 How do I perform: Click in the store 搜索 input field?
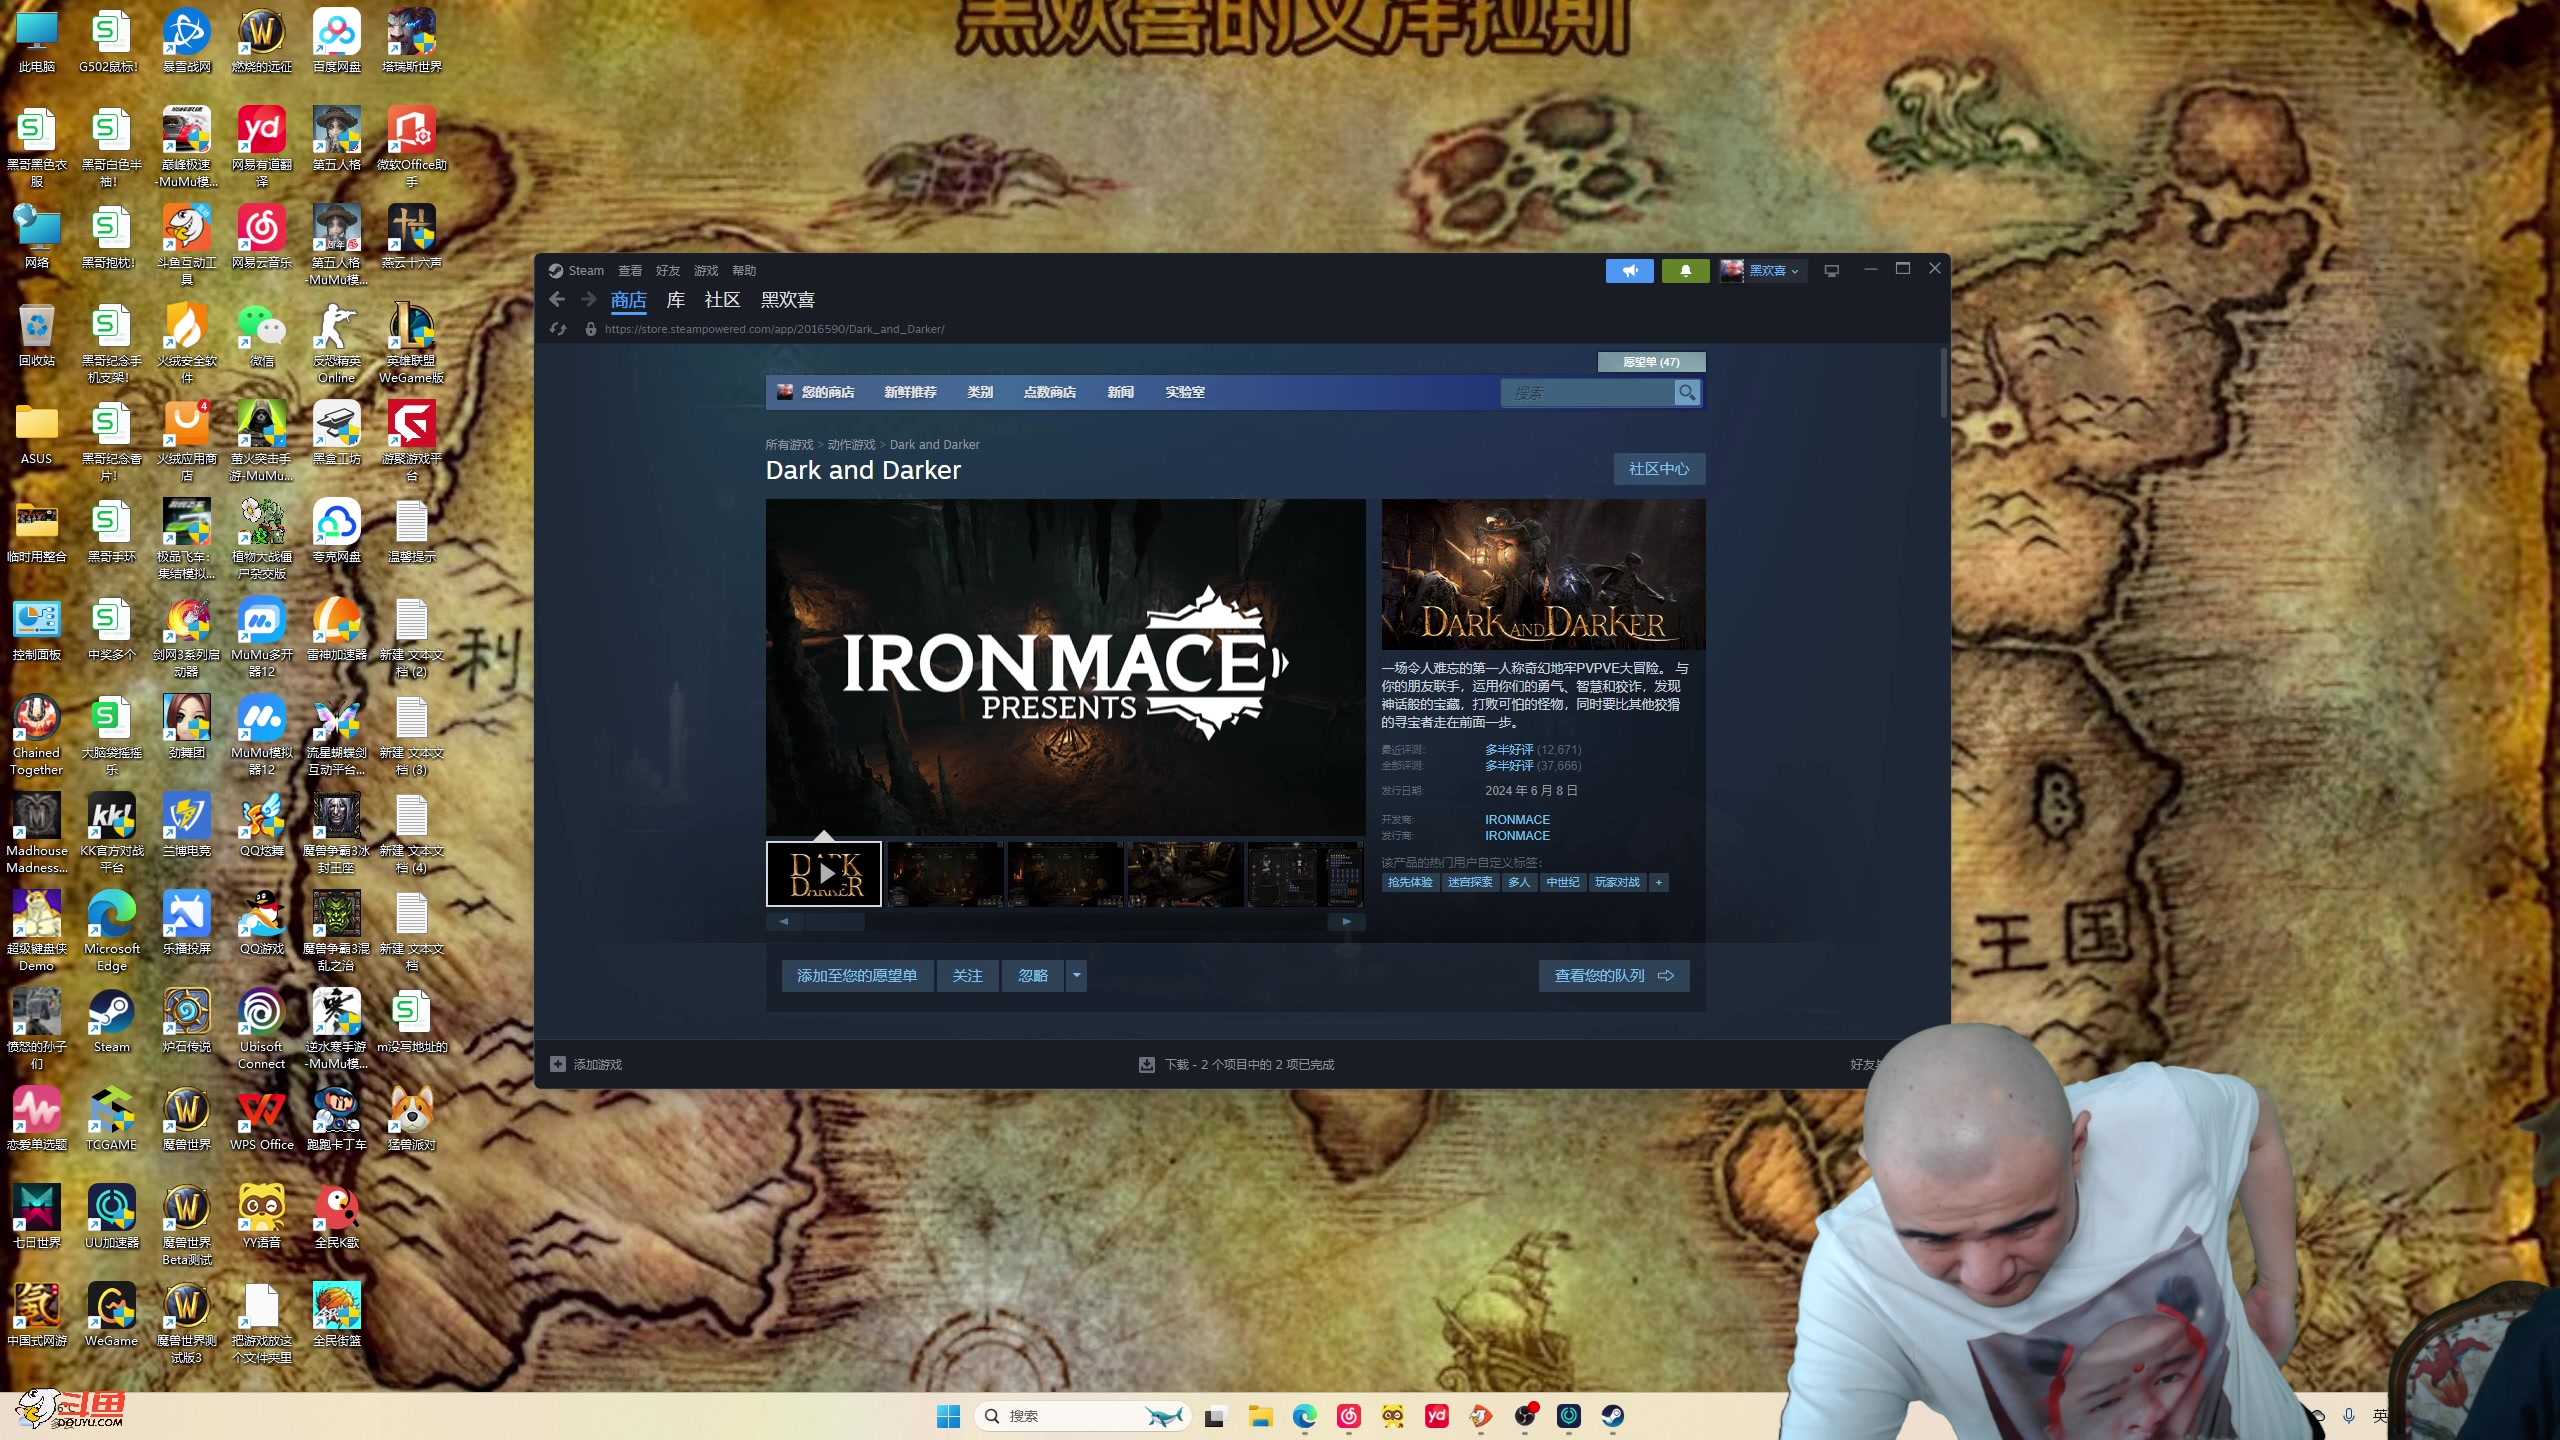[x=1587, y=393]
